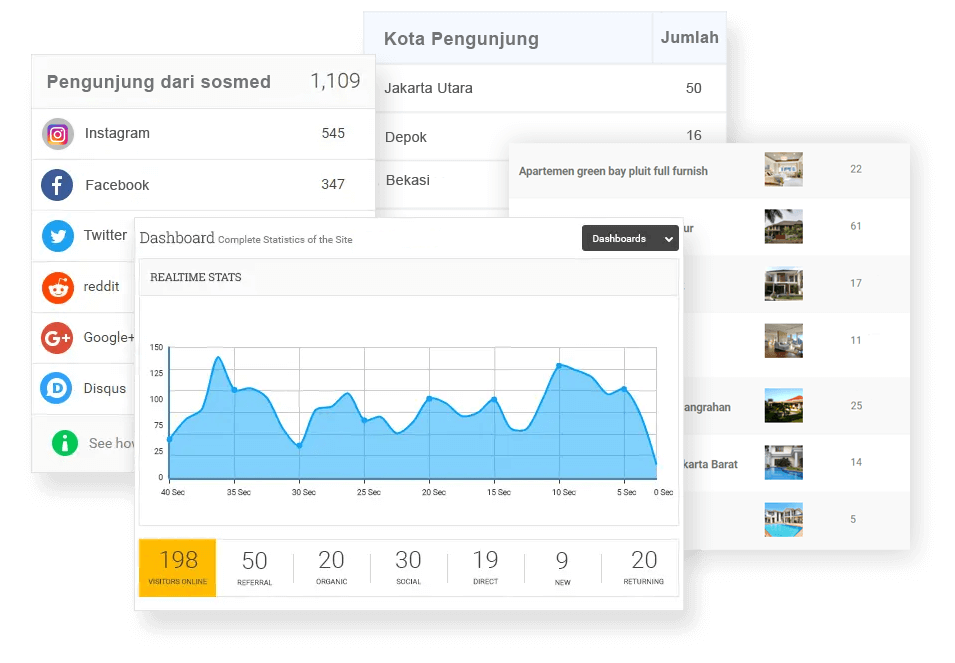The width and height of the screenshot is (955, 663).
Task: Open the property thumbnail with 61 views
Action: (x=783, y=226)
